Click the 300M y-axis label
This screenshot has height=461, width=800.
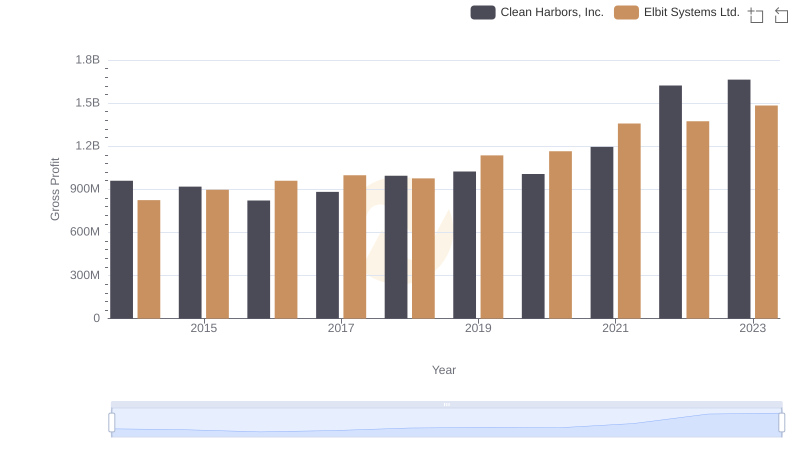(x=85, y=275)
